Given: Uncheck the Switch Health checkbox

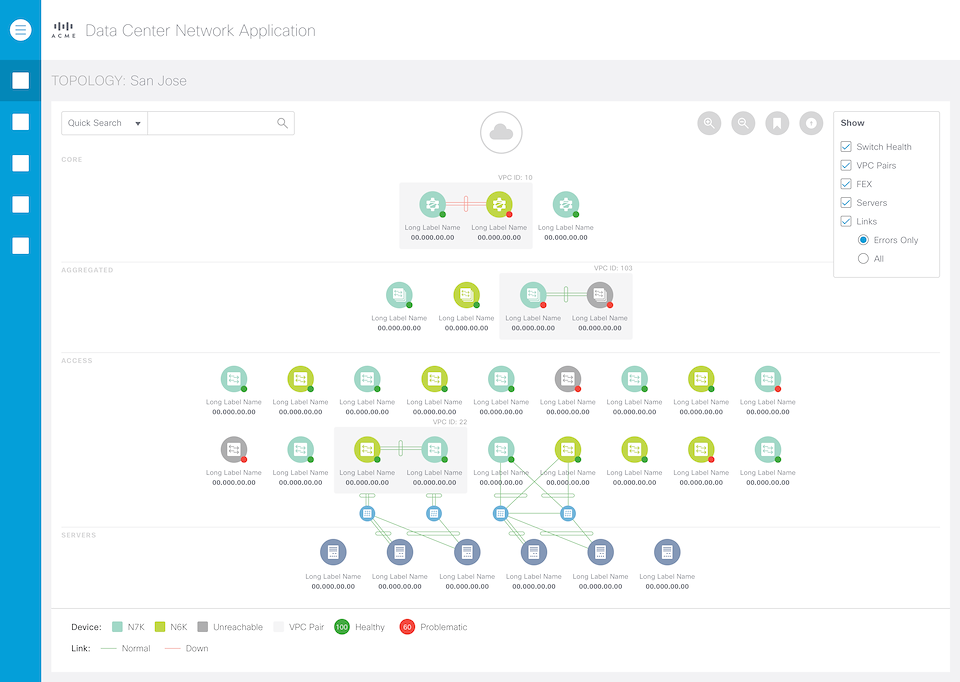Looking at the screenshot, I should 846,147.
